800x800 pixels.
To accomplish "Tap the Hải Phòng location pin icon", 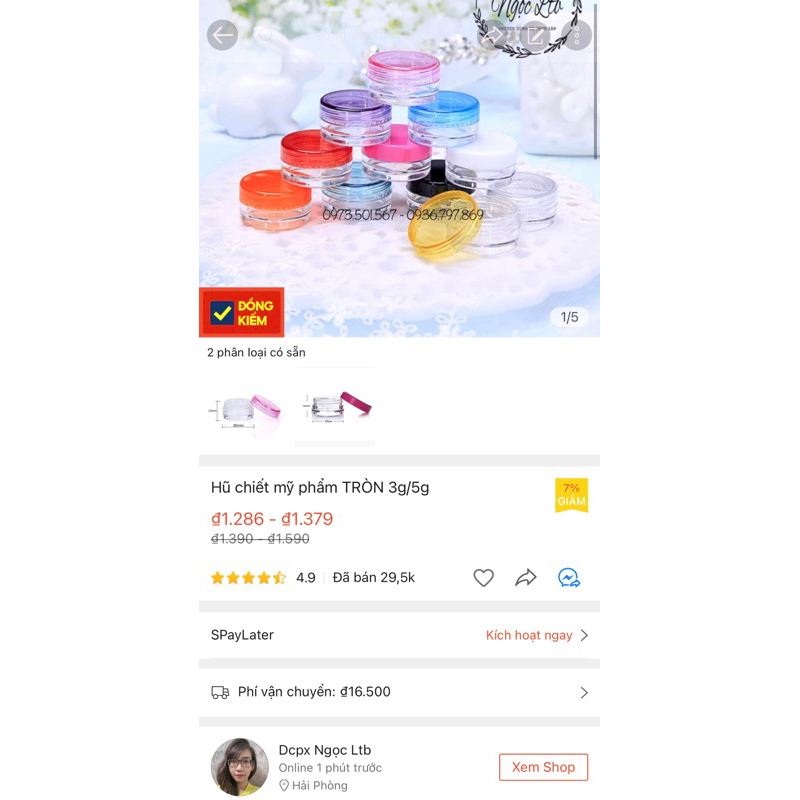I will [284, 785].
